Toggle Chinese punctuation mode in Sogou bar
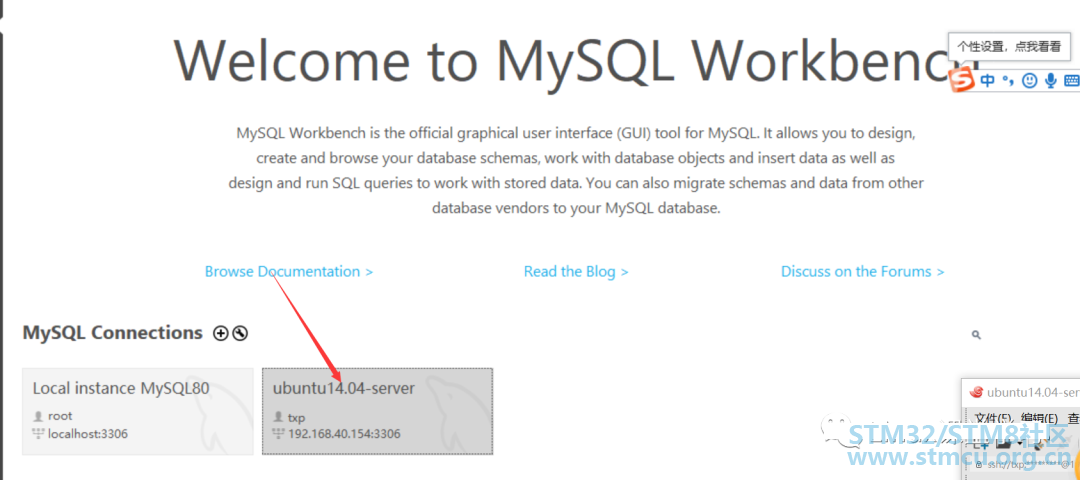 1008,81
